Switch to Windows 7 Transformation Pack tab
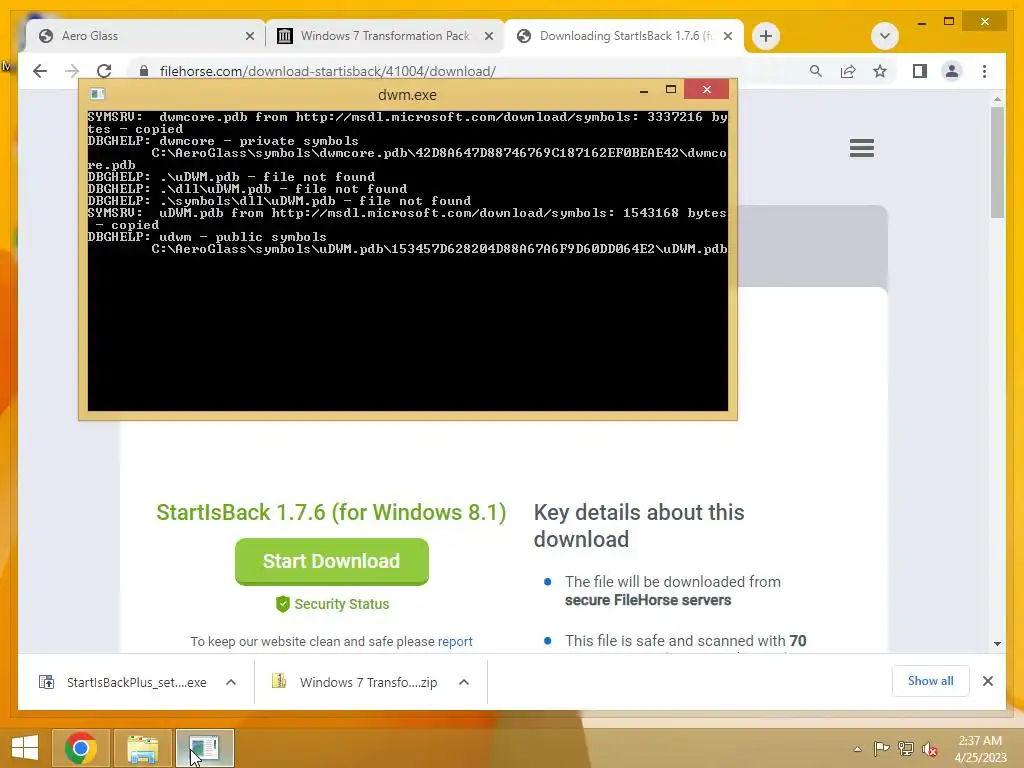The height and width of the screenshot is (768, 1024). (x=384, y=36)
